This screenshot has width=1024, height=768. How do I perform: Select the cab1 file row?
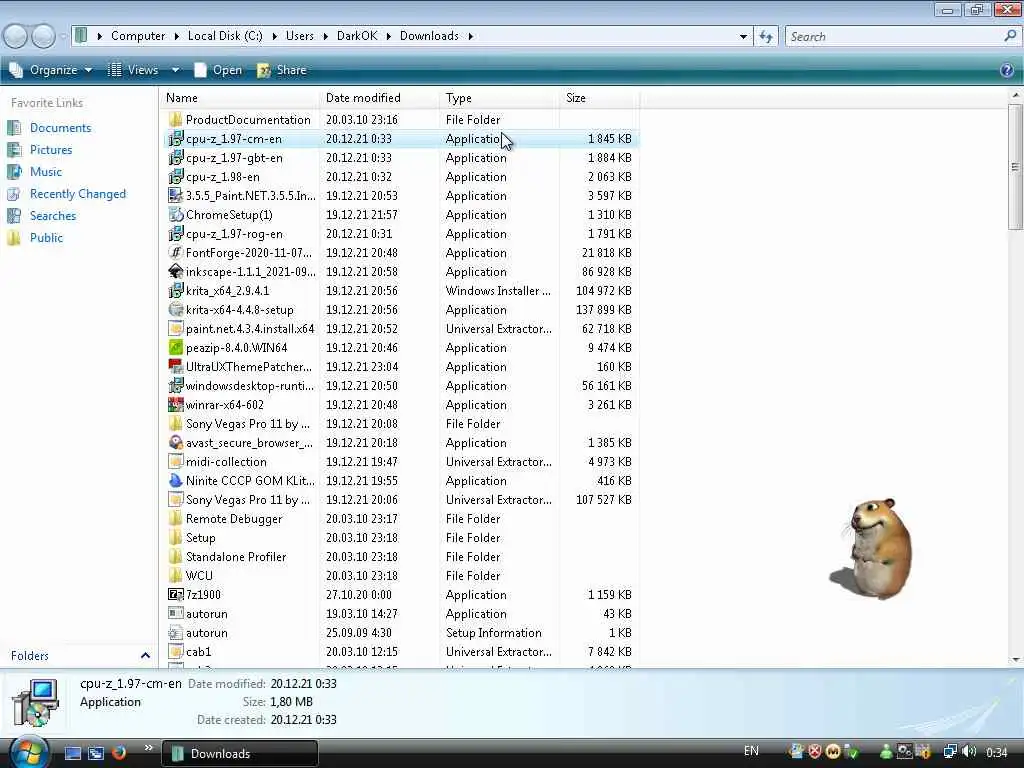(x=400, y=652)
